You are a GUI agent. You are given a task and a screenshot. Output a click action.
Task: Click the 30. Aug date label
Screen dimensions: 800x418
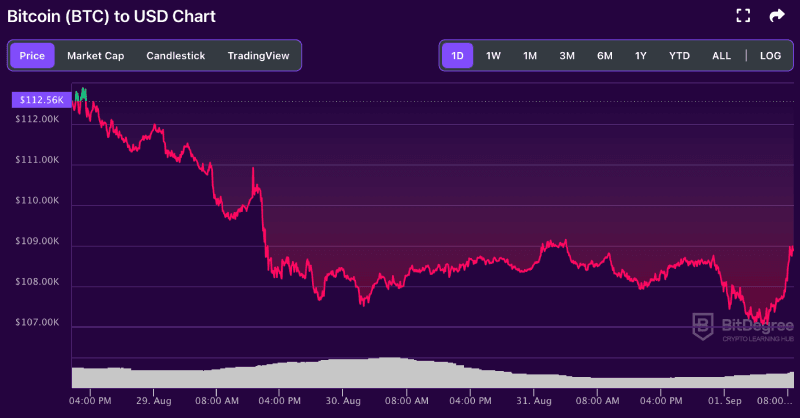343,401
